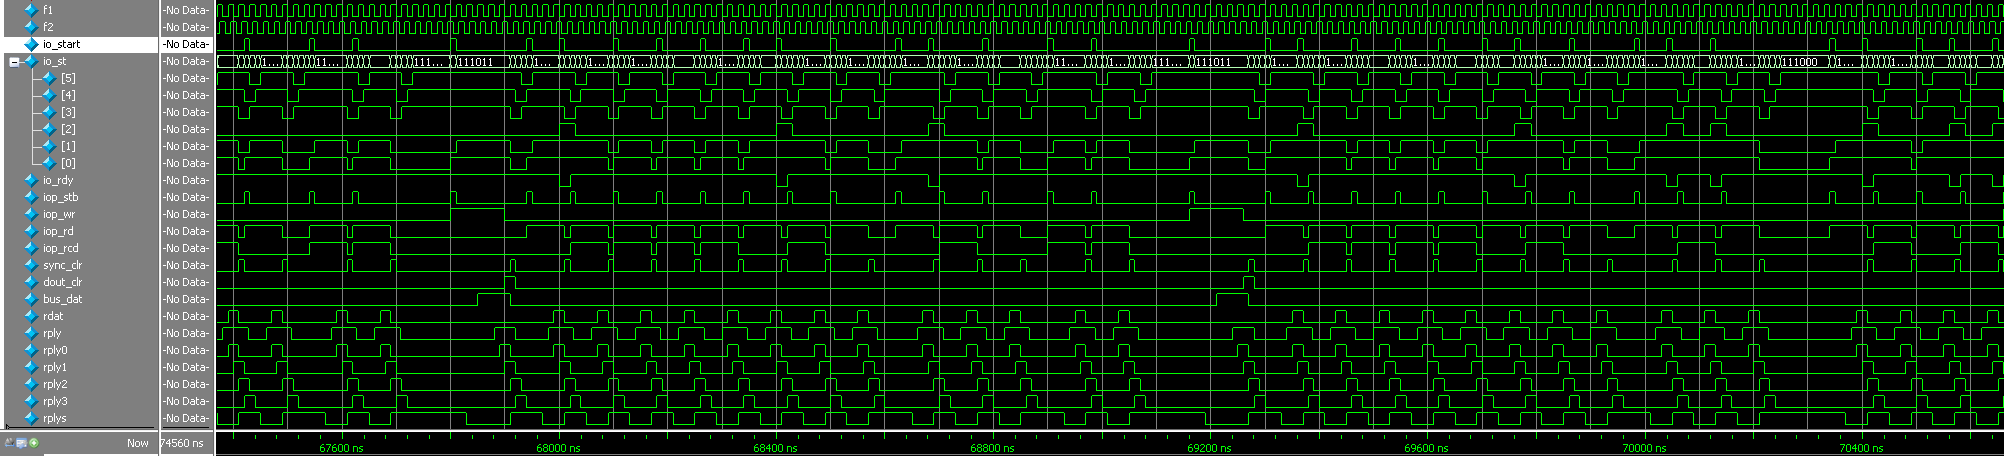Click the 70400 ns timeline label
This screenshot has height=456, width=2004.
(1861, 448)
